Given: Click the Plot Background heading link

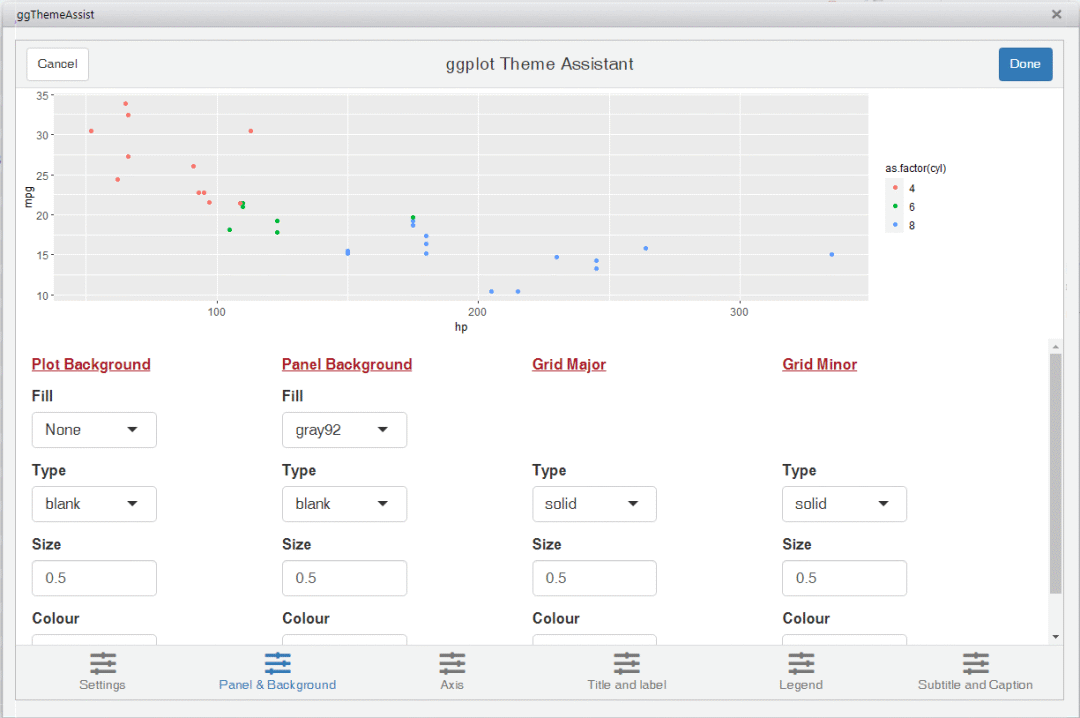Looking at the screenshot, I should click(x=91, y=365).
